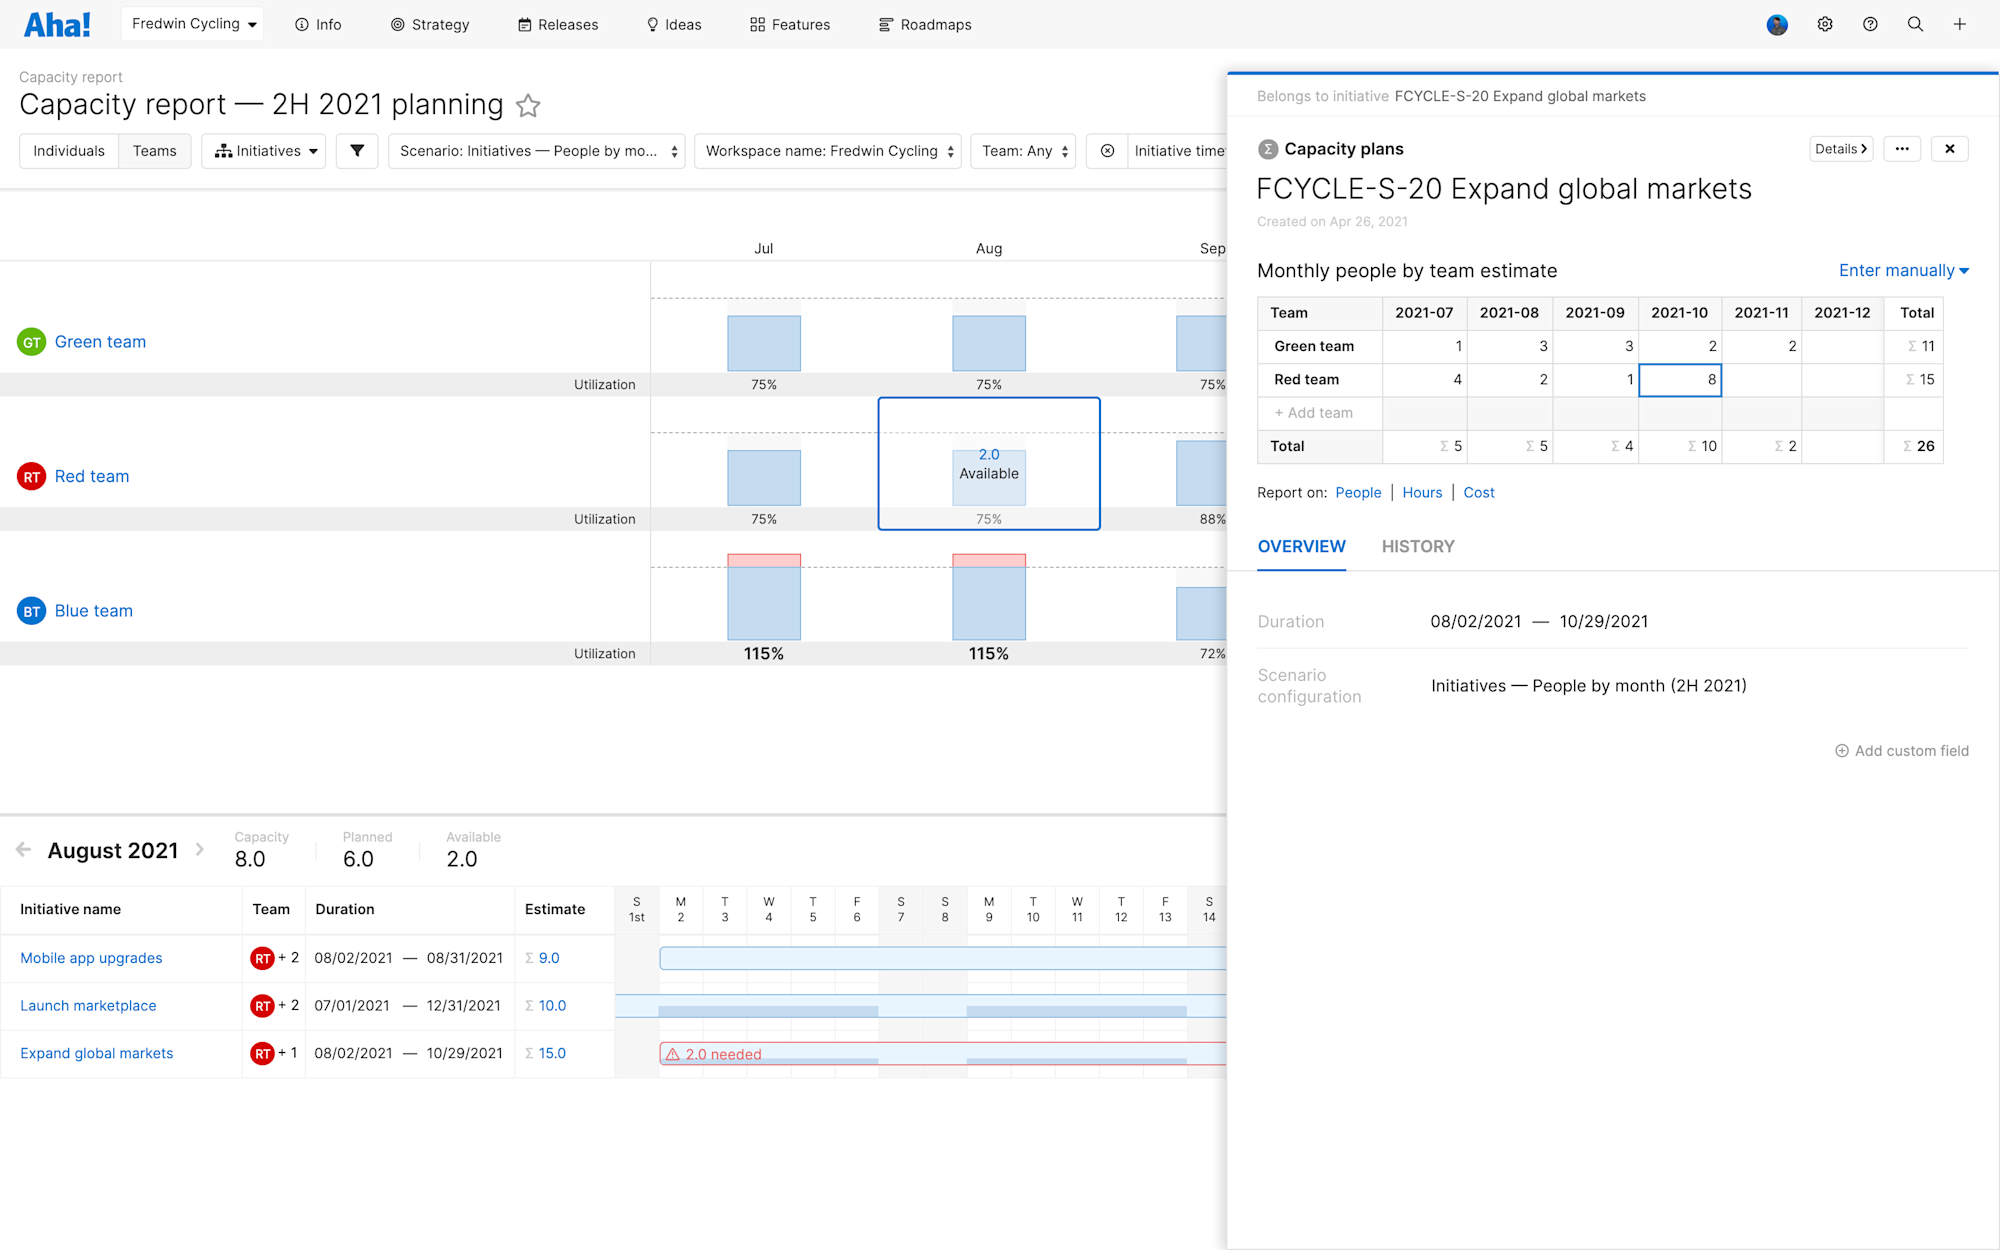
Task: Select the Blue team July capacity bar
Action: pos(764,598)
